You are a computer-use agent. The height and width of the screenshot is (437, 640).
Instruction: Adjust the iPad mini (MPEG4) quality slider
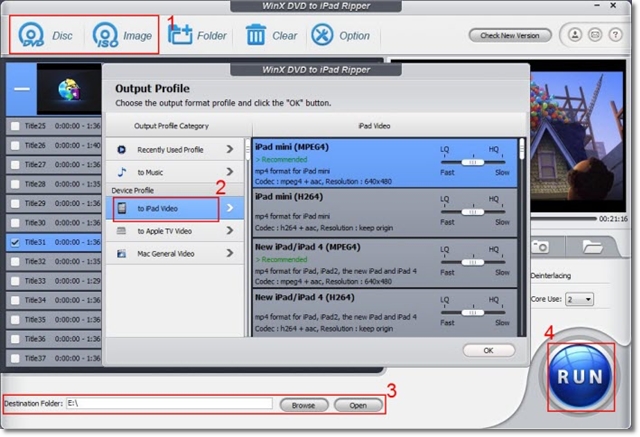pyautogui.click(x=468, y=160)
